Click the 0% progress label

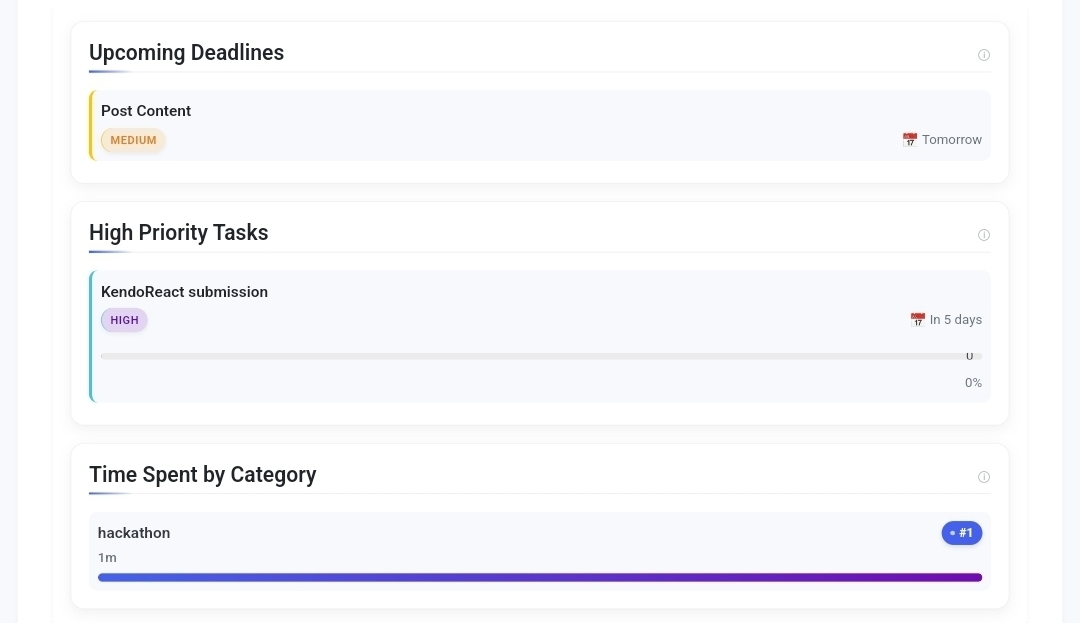[x=973, y=383]
